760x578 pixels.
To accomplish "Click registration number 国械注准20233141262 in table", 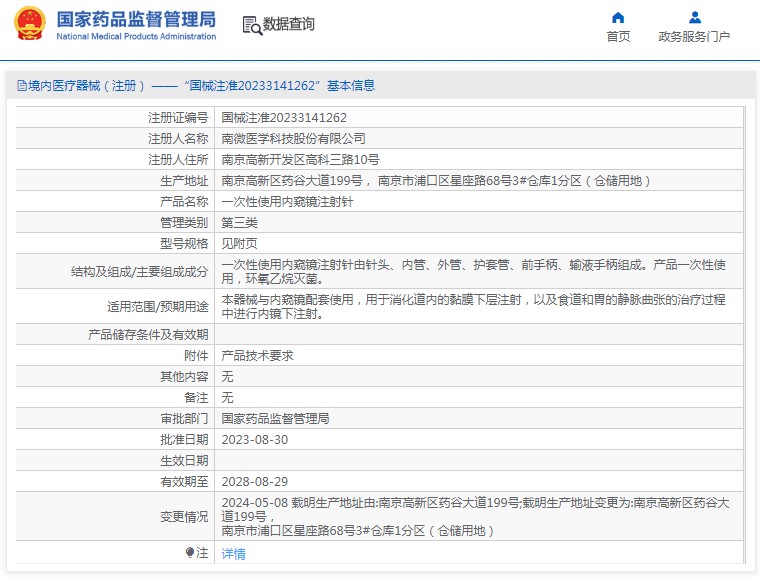I will pos(284,118).
